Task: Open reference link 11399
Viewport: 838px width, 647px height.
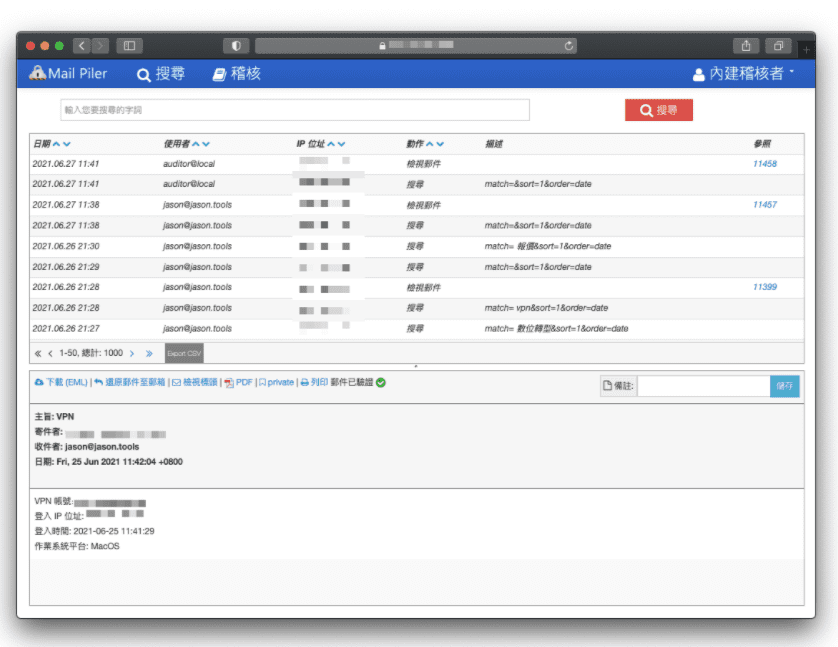Action: click(765, 287)
